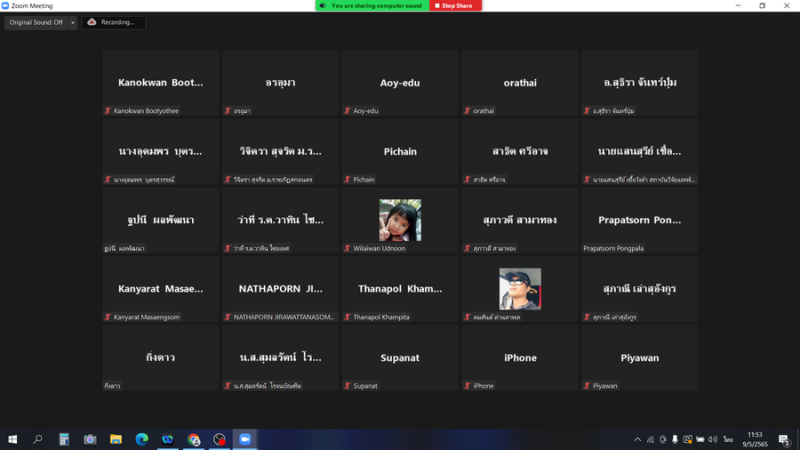800x450 pixels.
Task: Open taskbar Search magnifier
Action: (38, 439)
